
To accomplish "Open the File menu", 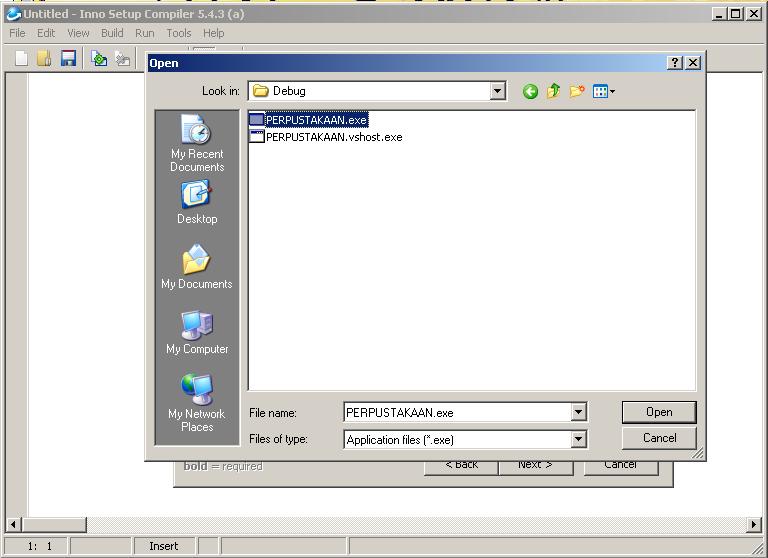I will point(17,33).
